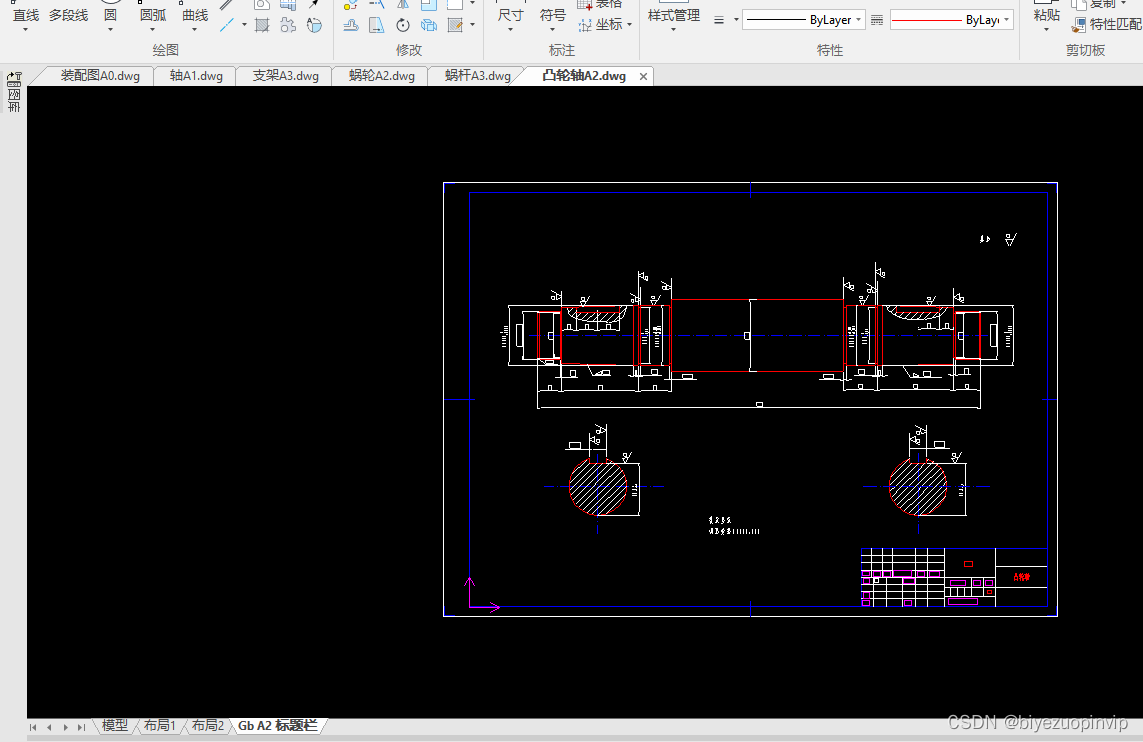Screen dimensions: 1143x742
Task: Click the 3D box icon in 修改 group
Action: [429, 26]
